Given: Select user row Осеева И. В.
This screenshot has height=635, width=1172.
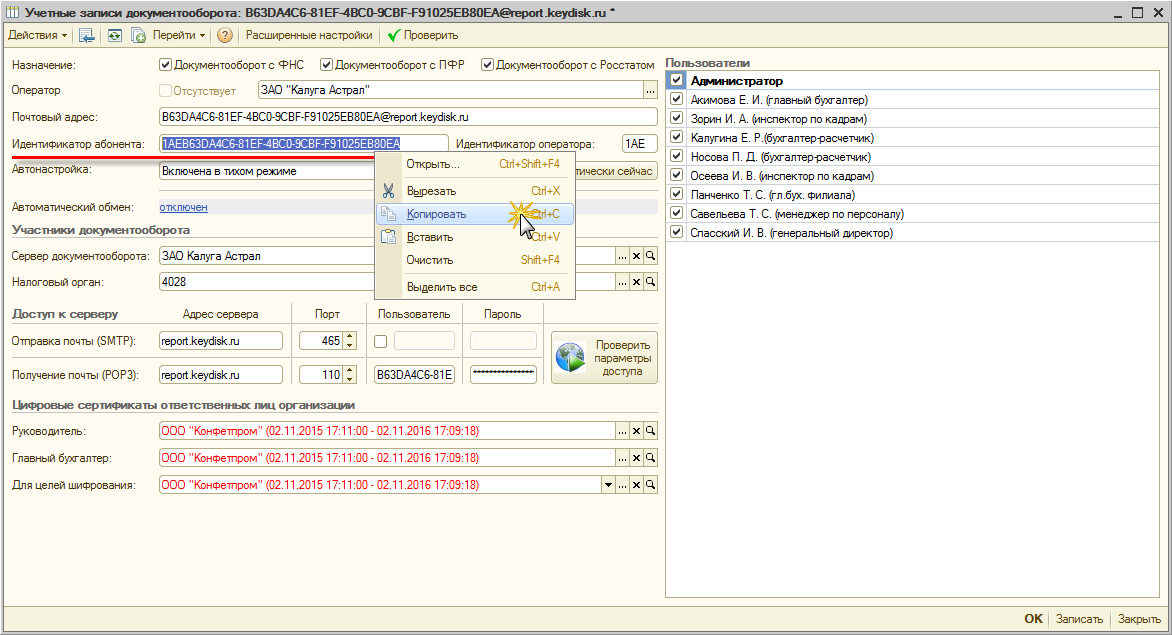Looking at the screenshot, I should (912, 176).
